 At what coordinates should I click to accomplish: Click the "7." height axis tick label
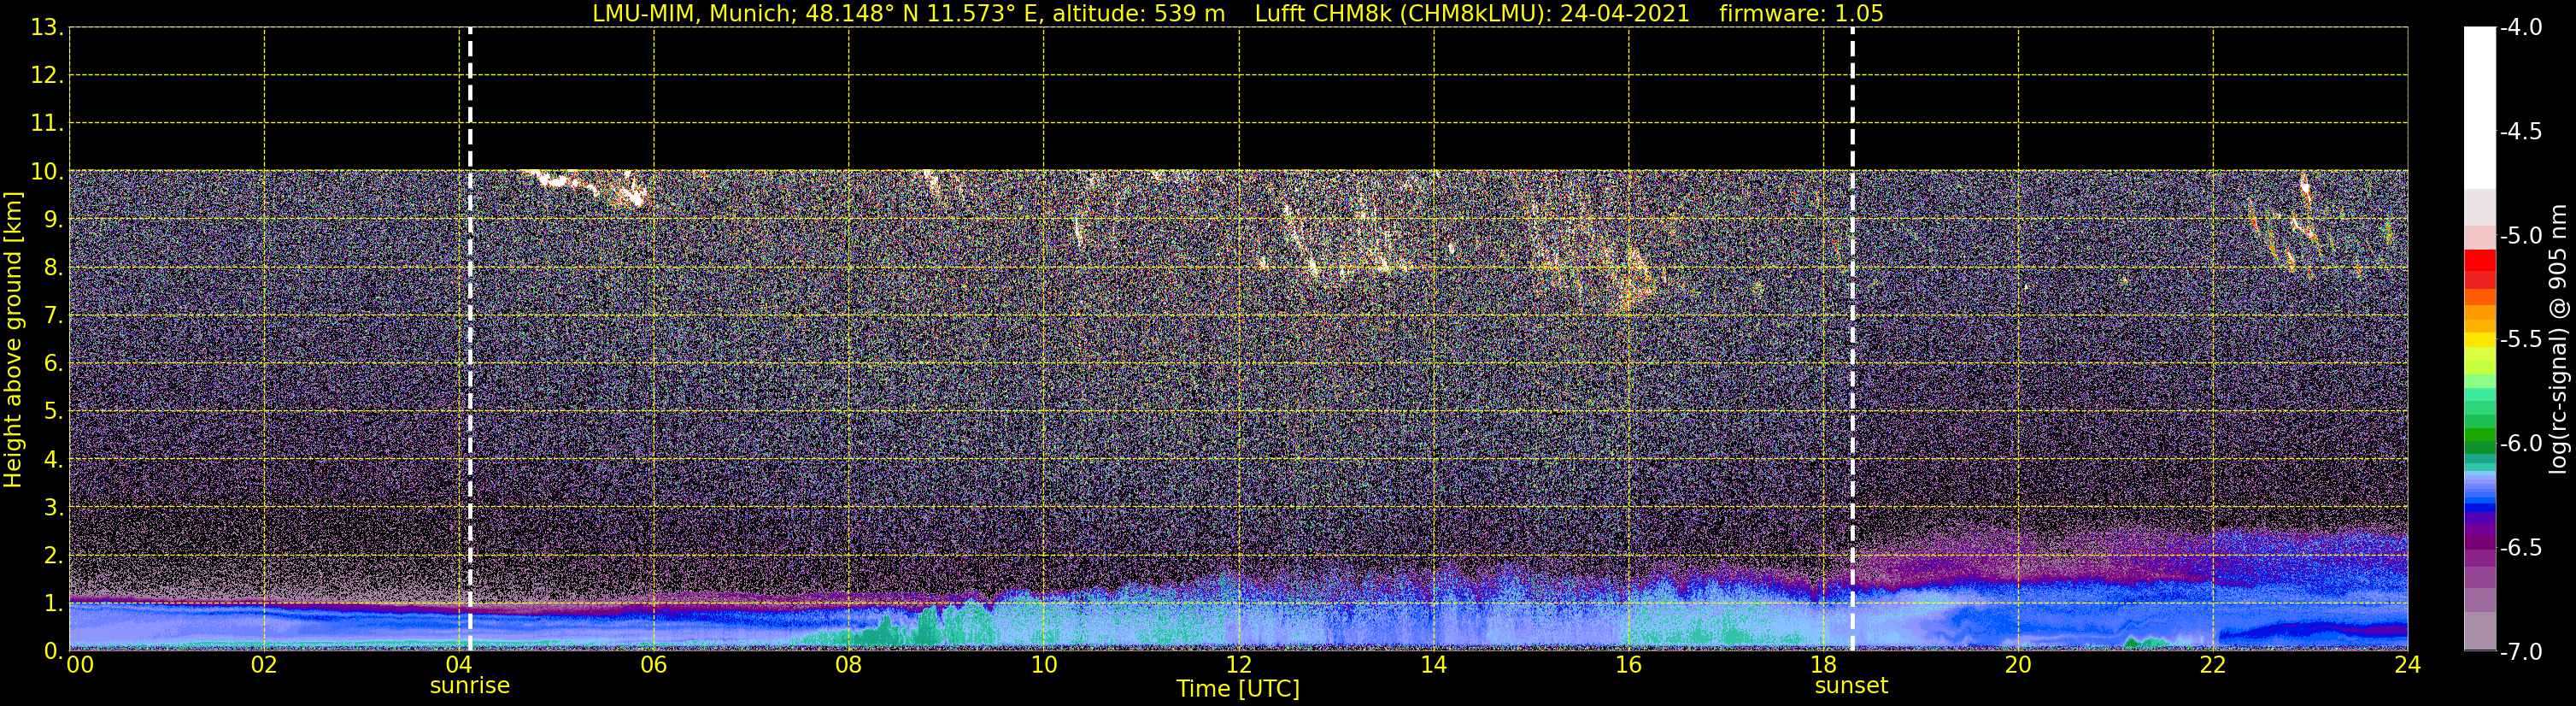53,315
